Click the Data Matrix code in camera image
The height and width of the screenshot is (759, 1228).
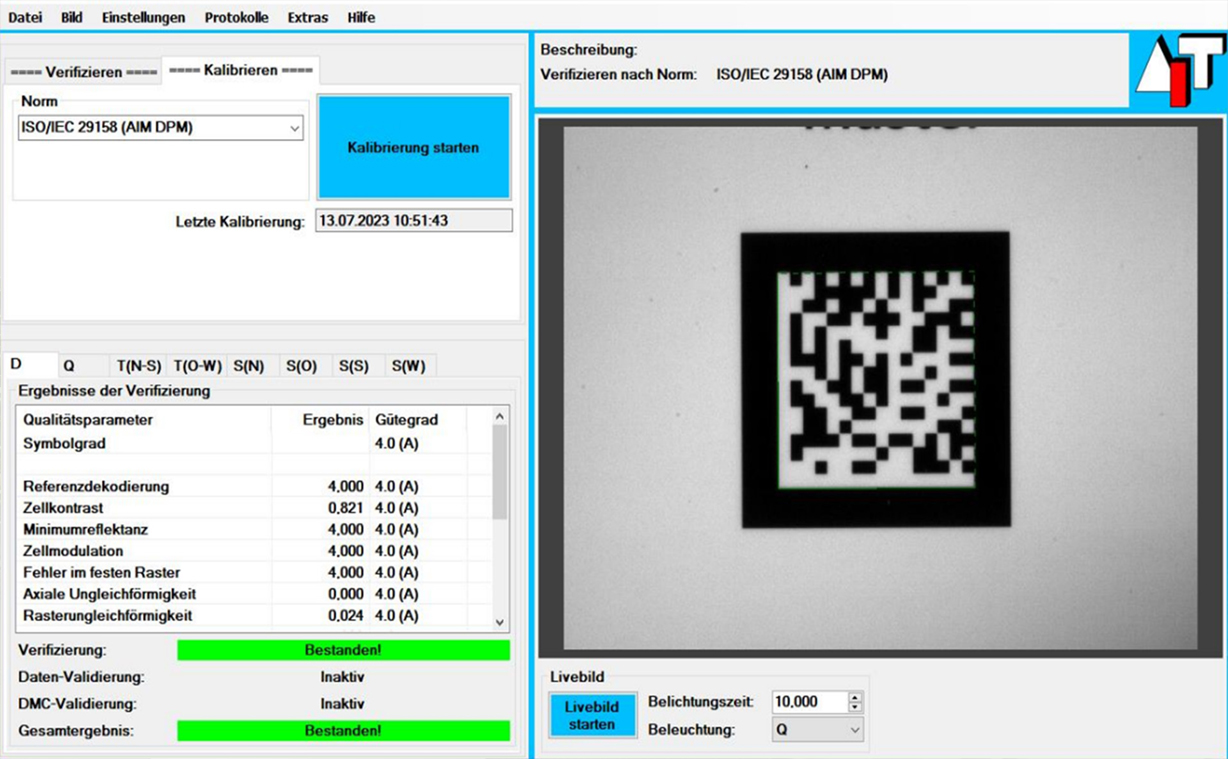[875, 379]
